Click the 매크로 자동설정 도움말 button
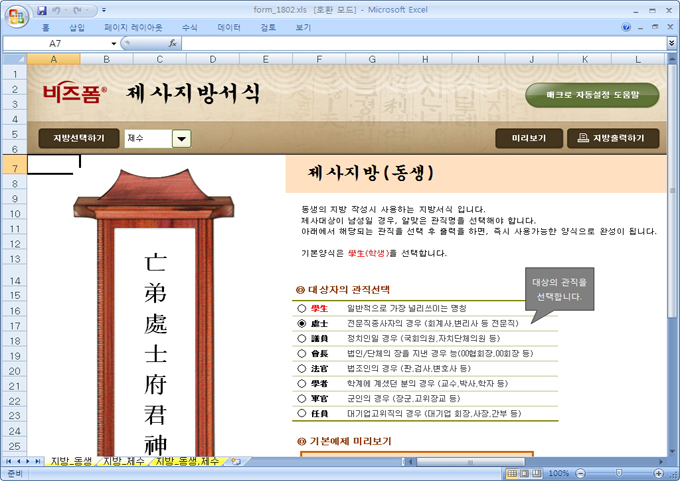Screen dimensions: 680x481 point(592,95)
